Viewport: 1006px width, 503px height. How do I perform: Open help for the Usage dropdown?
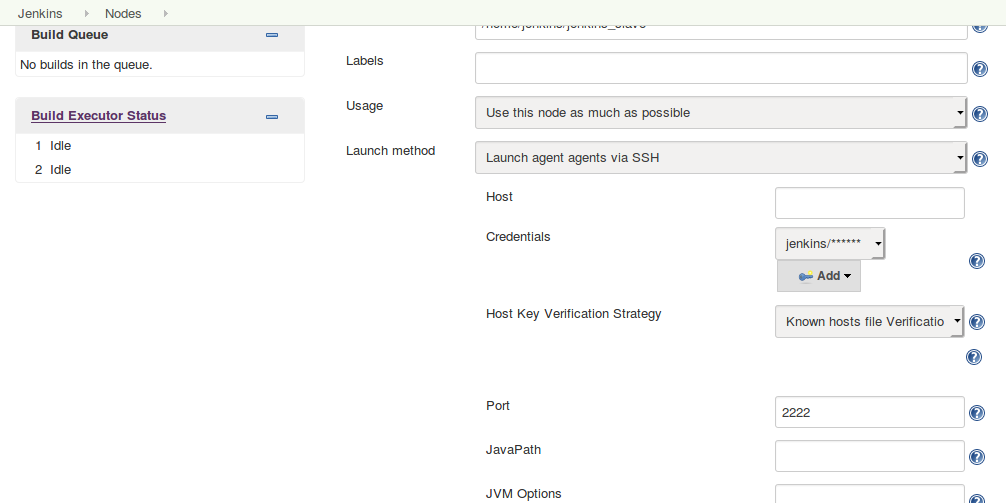coord(980,114)
